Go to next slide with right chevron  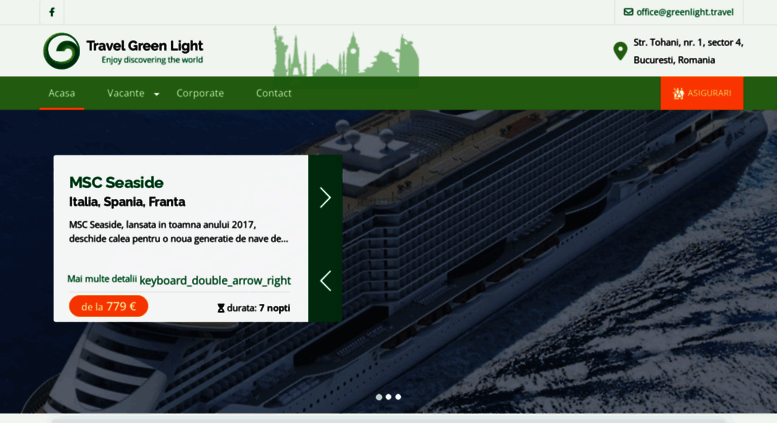tap(325, 197)
